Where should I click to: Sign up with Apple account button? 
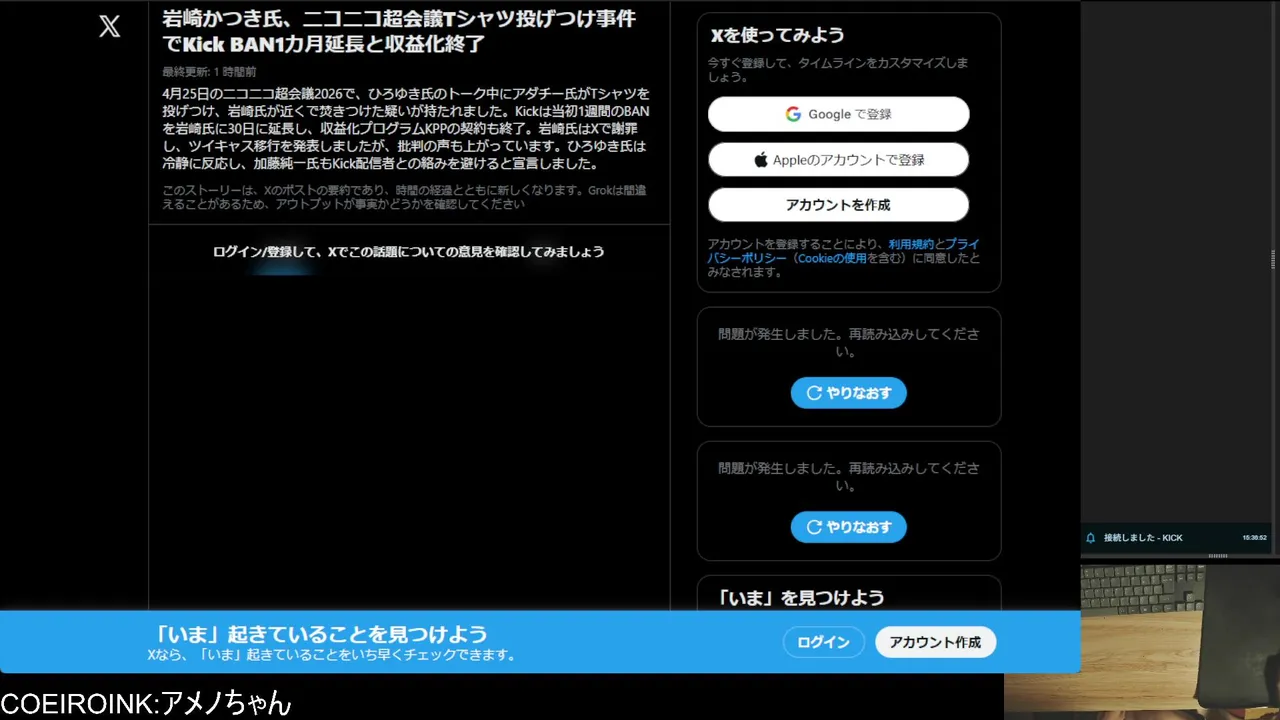tap(838, 160)
